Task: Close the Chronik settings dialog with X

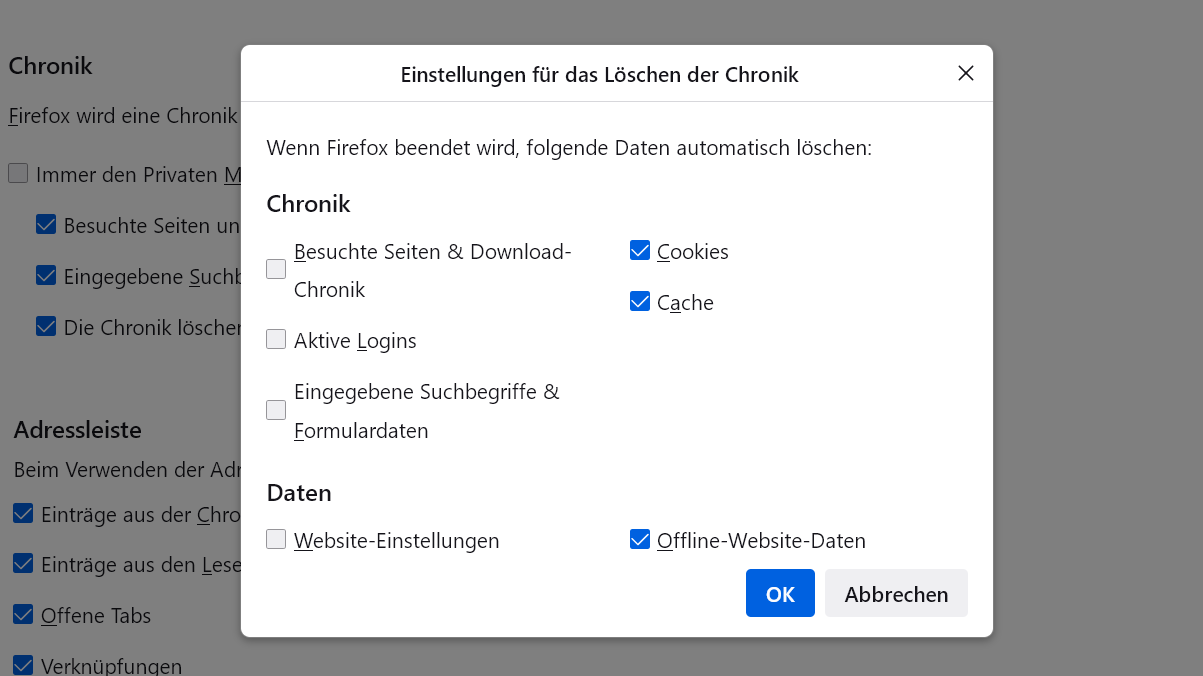Action: pos(965,73)
